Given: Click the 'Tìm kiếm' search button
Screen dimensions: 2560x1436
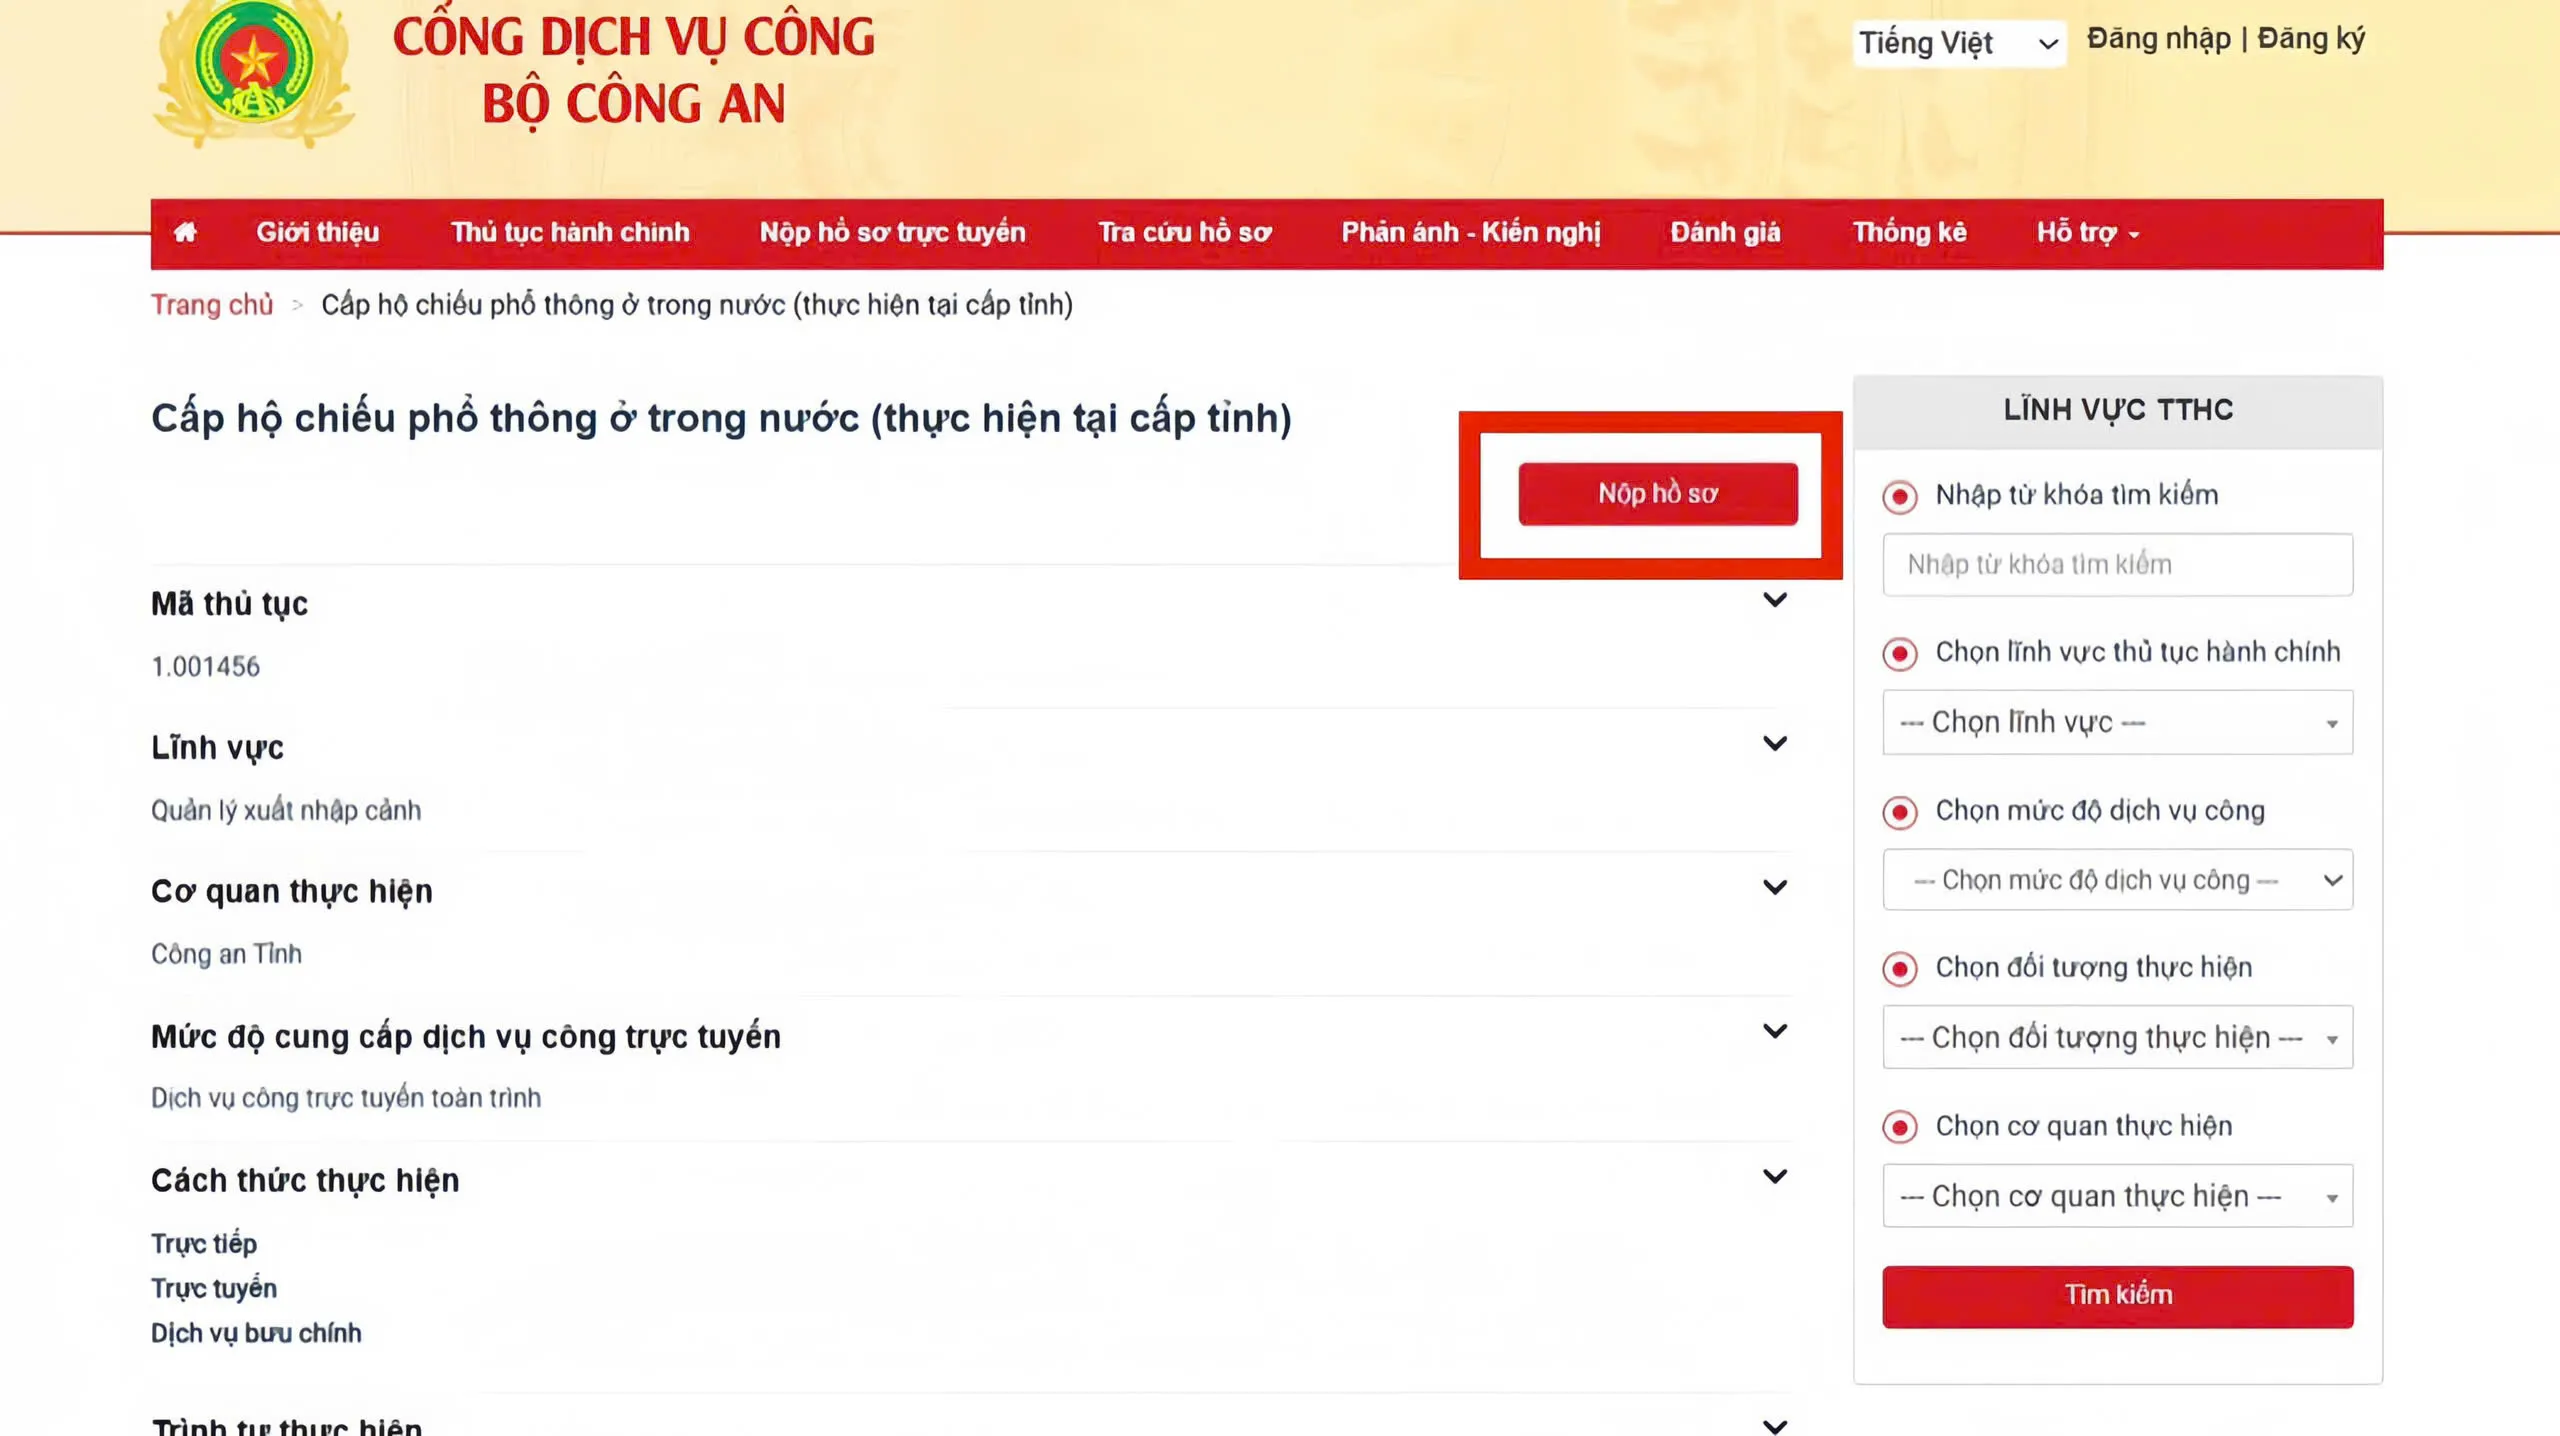Looking at the screenshot, I should (x=2117, y=1295).
